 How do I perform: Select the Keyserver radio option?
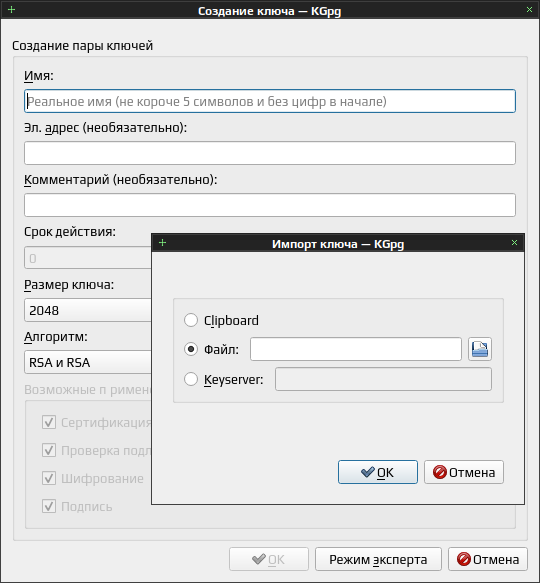coord(191,379)
